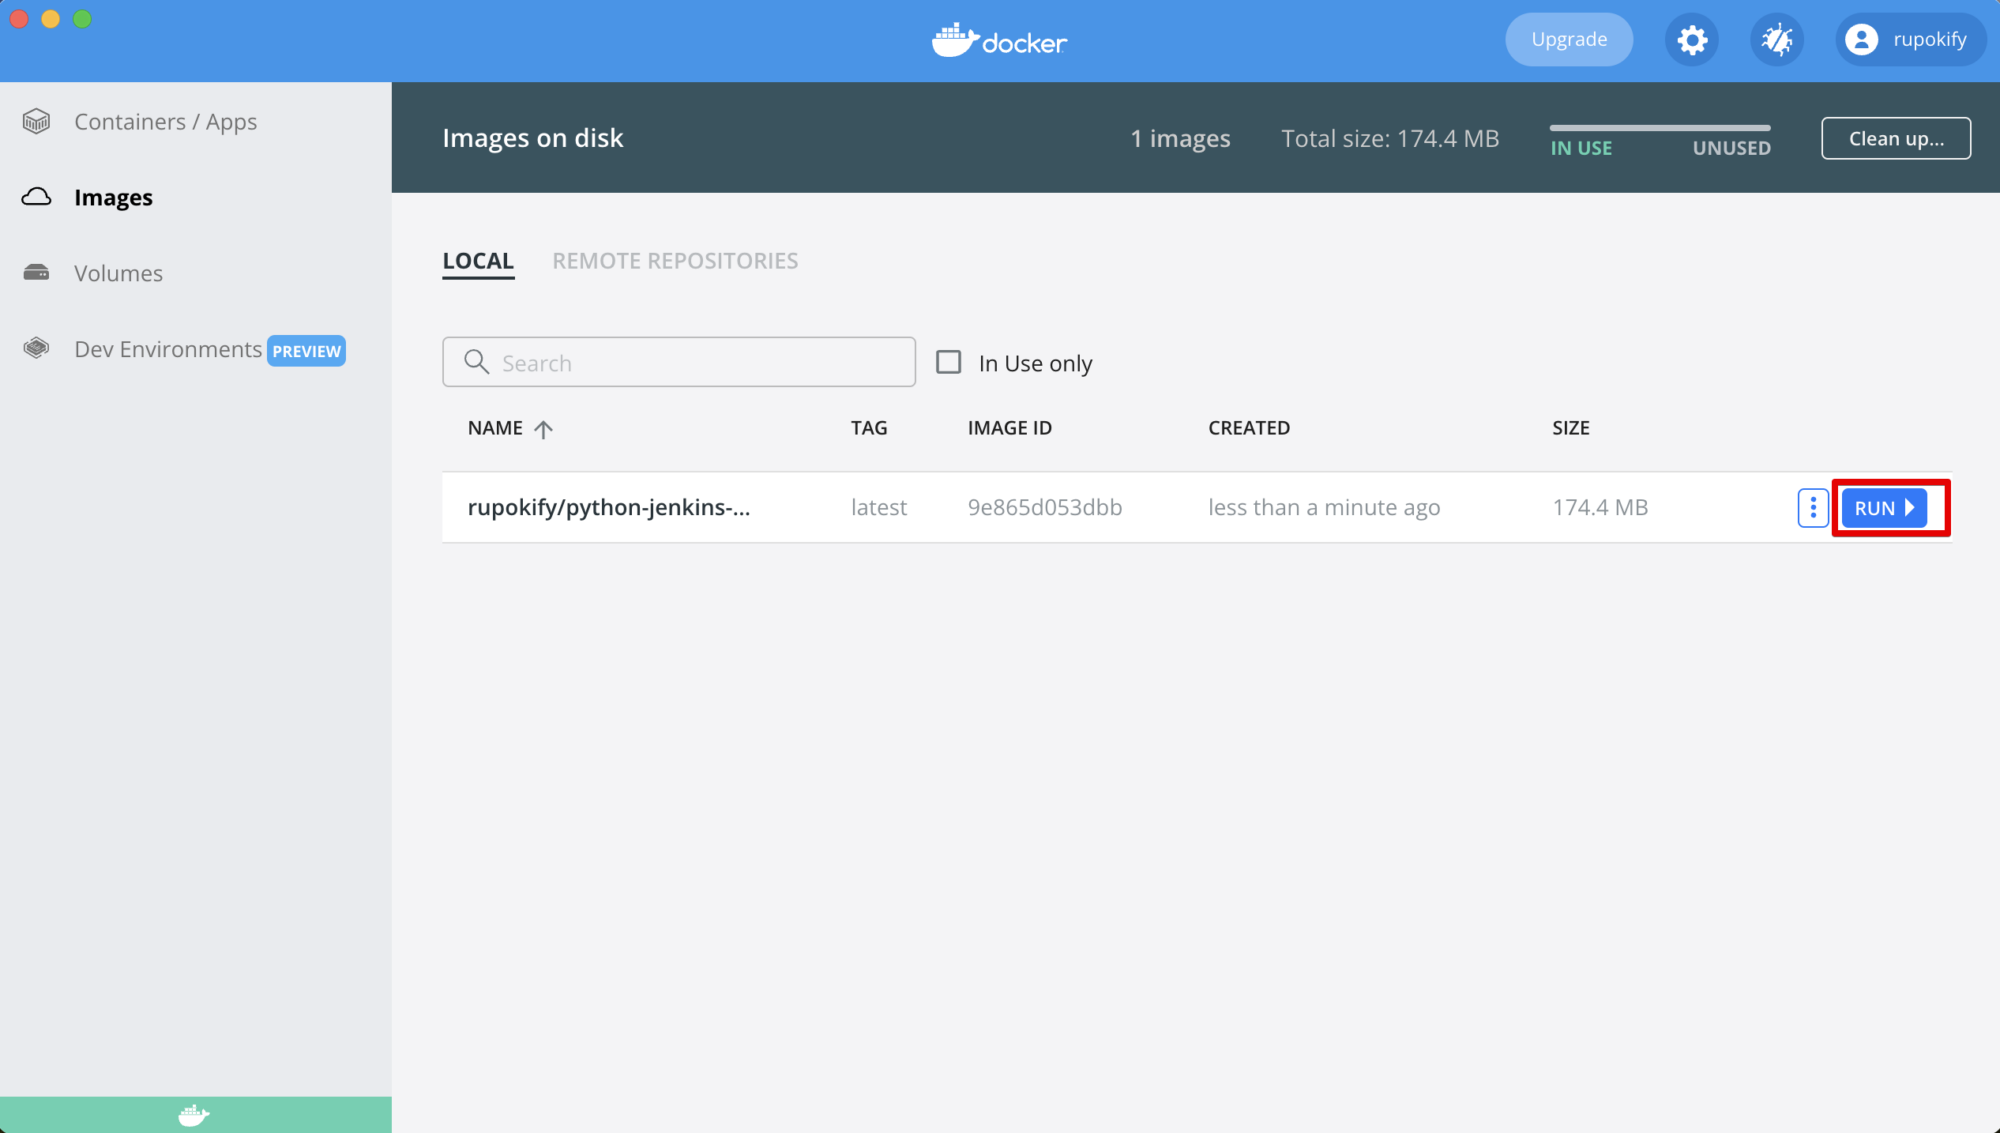
Task: Select the rupokify/python-jenkins-... image name
Action: coord(608,508)
